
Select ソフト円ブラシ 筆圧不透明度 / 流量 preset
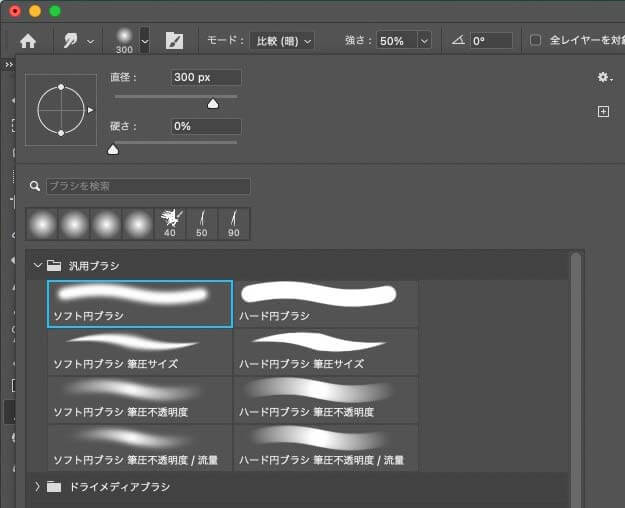click(140, 448)
